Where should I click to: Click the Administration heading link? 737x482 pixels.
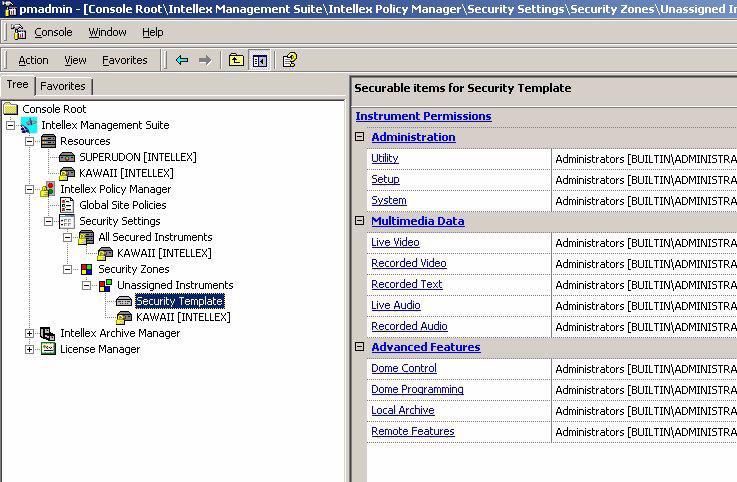coord(413,137)
